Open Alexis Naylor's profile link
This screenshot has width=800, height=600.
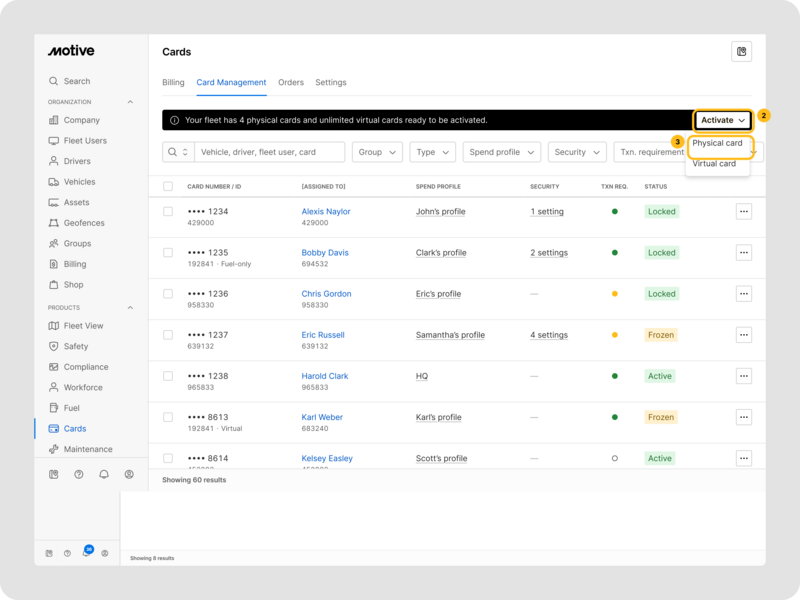pos(326,211)
